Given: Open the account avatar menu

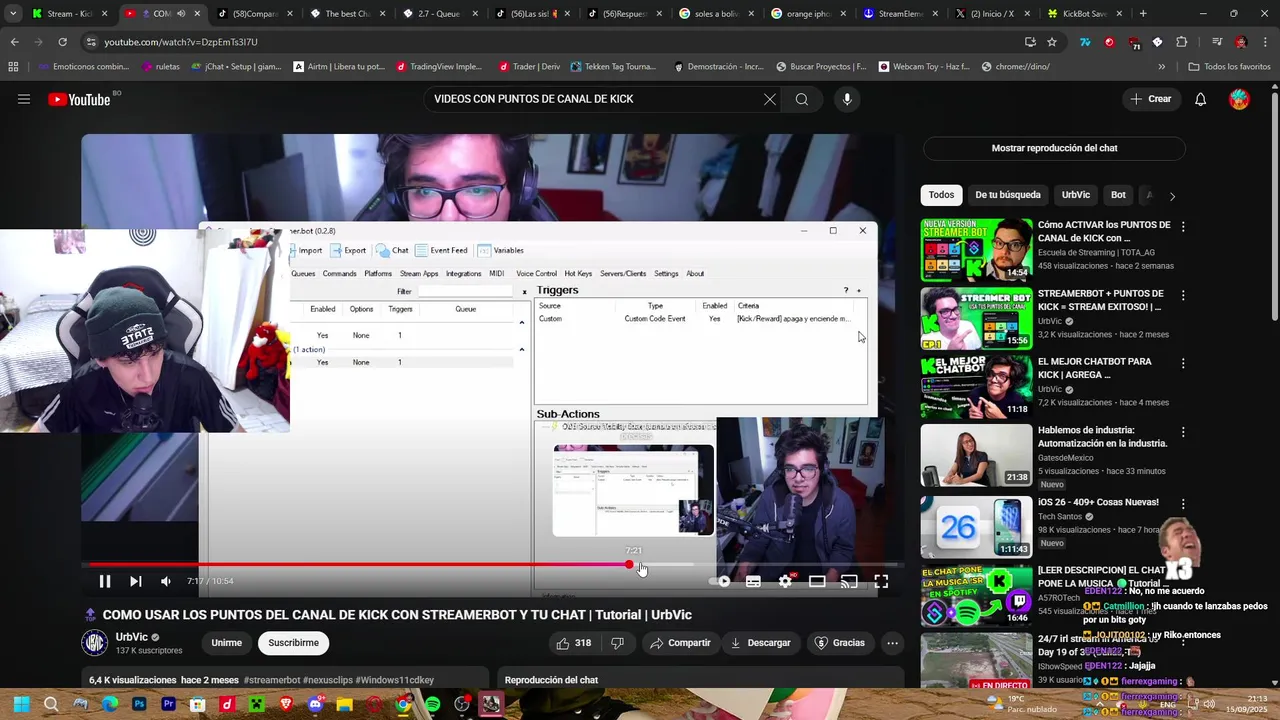Looking at the screenshot, I should tap(1239, 99).
